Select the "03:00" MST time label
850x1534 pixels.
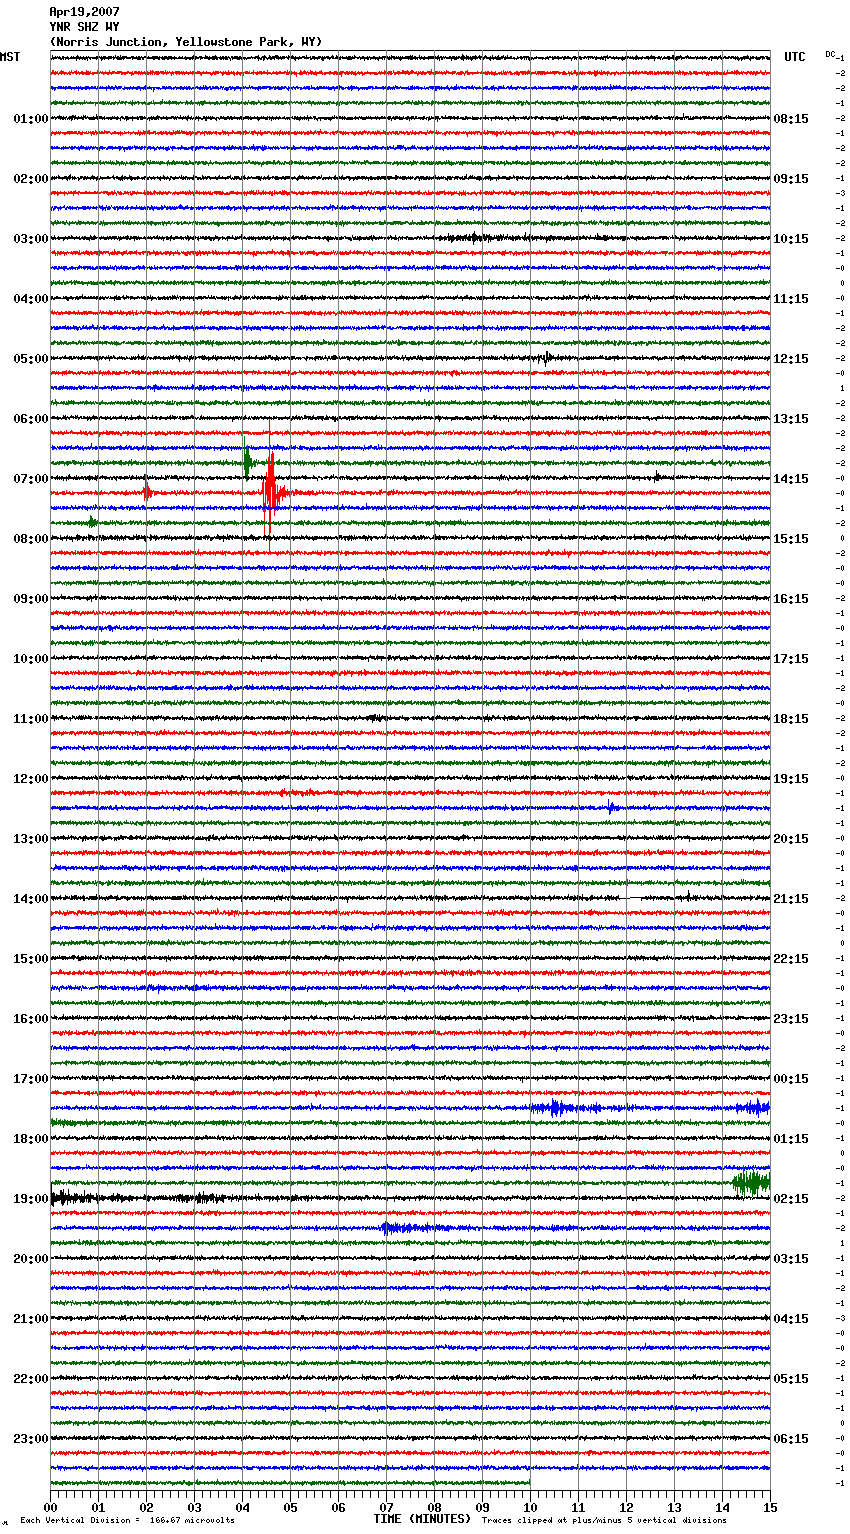[x=31, y=239]
